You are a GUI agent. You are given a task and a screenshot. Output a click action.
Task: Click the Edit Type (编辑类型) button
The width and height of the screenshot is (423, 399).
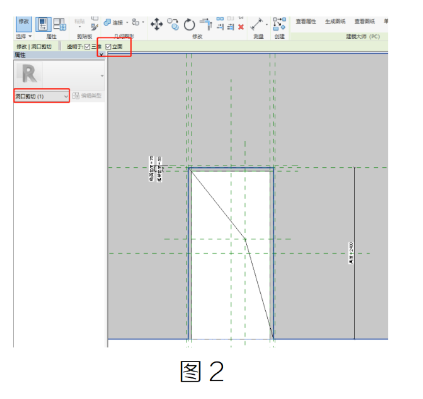click(87, 96)
